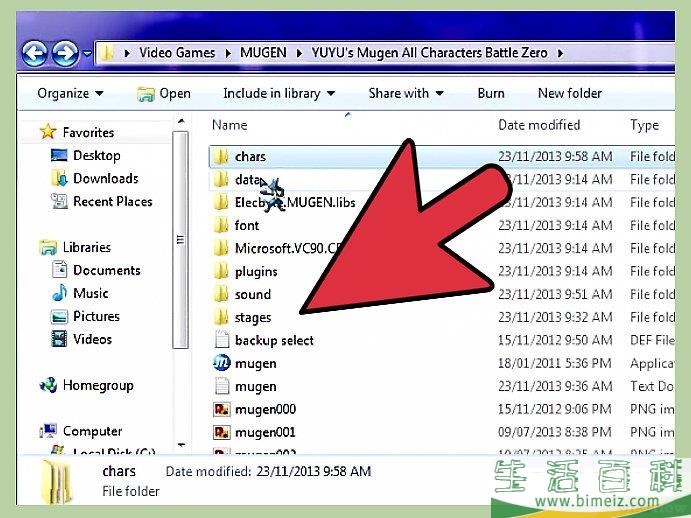Click the Recent Places icon

click(59, 201)
